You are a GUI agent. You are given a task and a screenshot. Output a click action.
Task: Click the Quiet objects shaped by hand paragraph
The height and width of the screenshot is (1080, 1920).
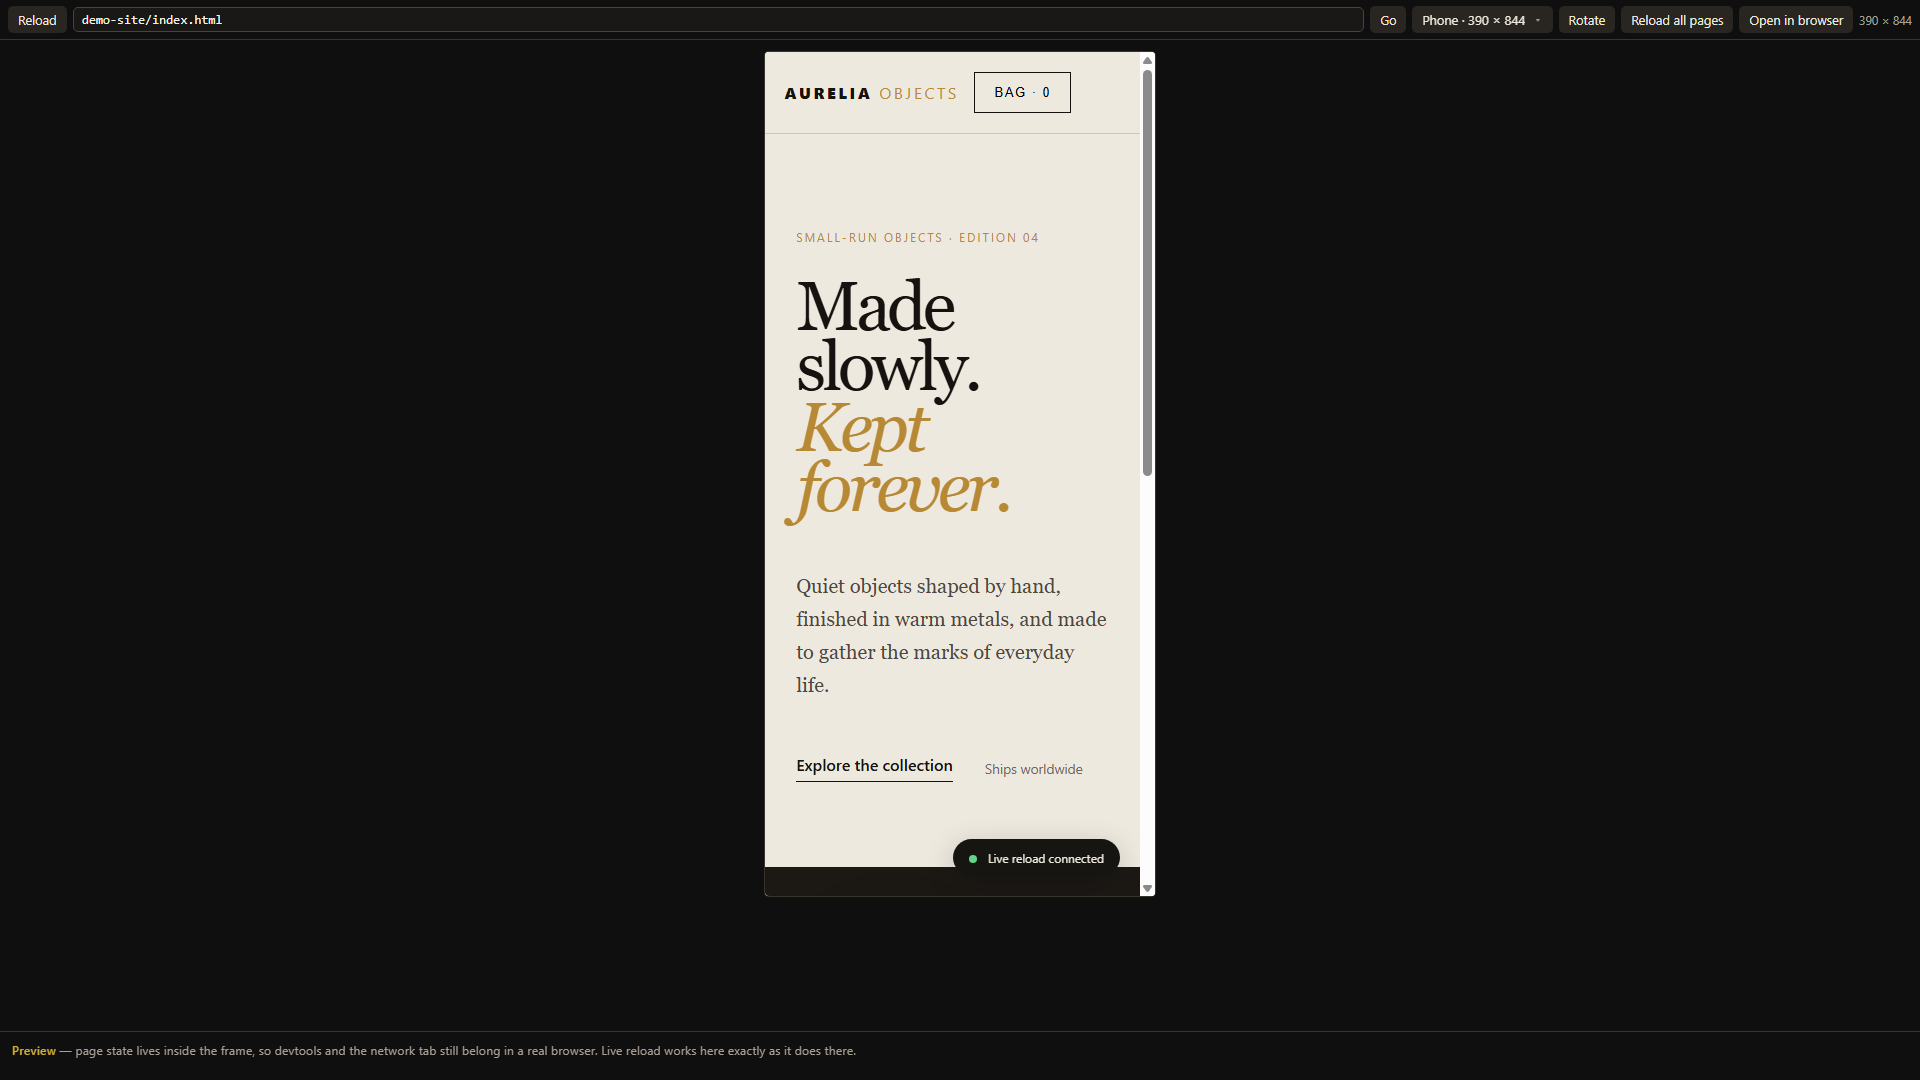(x=951, y=636)
